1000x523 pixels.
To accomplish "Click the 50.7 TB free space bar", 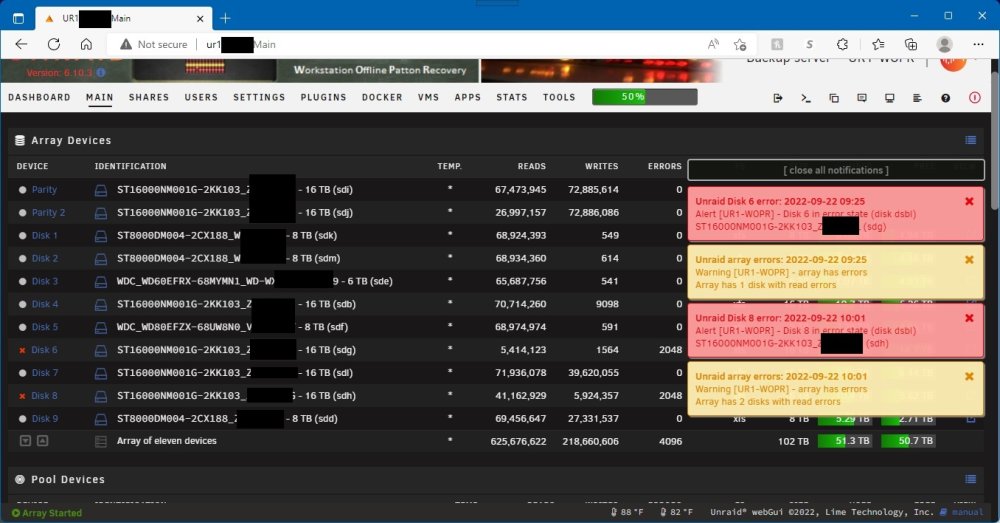I will (908, 441).
